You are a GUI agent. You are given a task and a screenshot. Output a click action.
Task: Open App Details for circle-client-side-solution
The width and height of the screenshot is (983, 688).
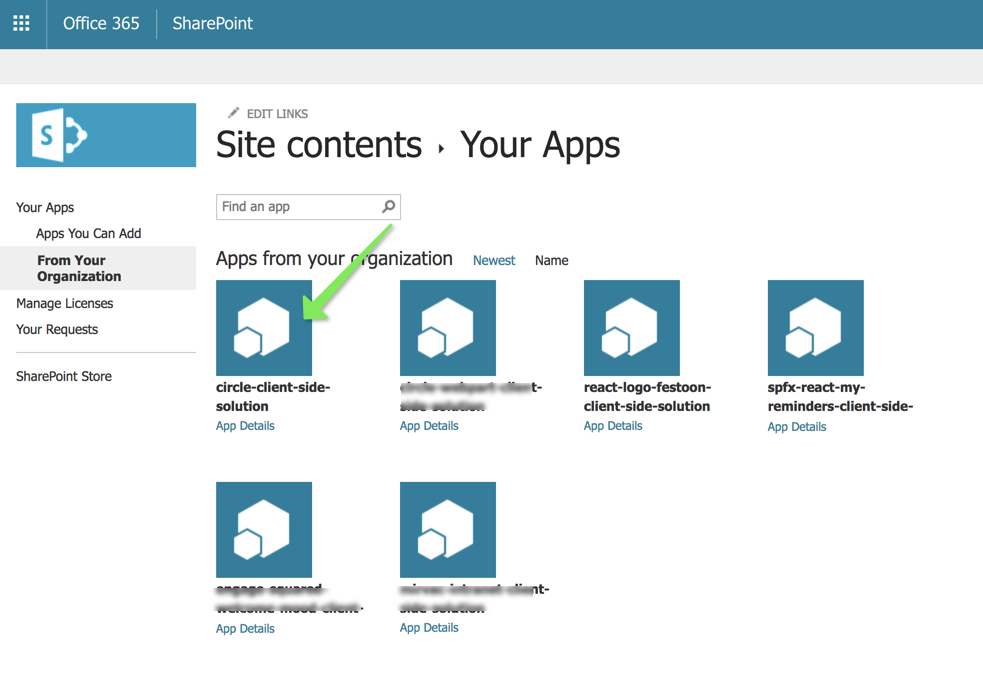(x=245, y=426)
